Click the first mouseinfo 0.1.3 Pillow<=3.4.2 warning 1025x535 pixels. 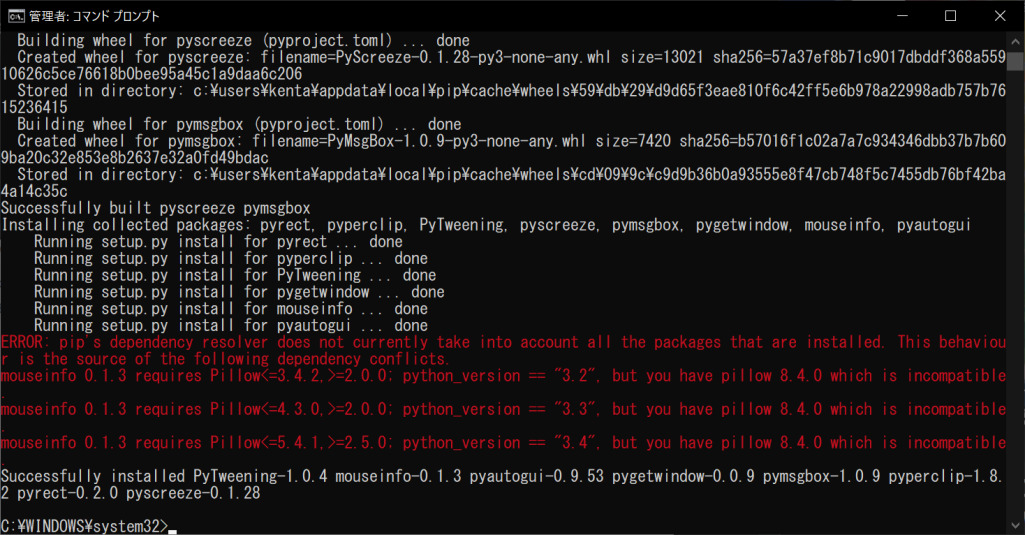503,376
